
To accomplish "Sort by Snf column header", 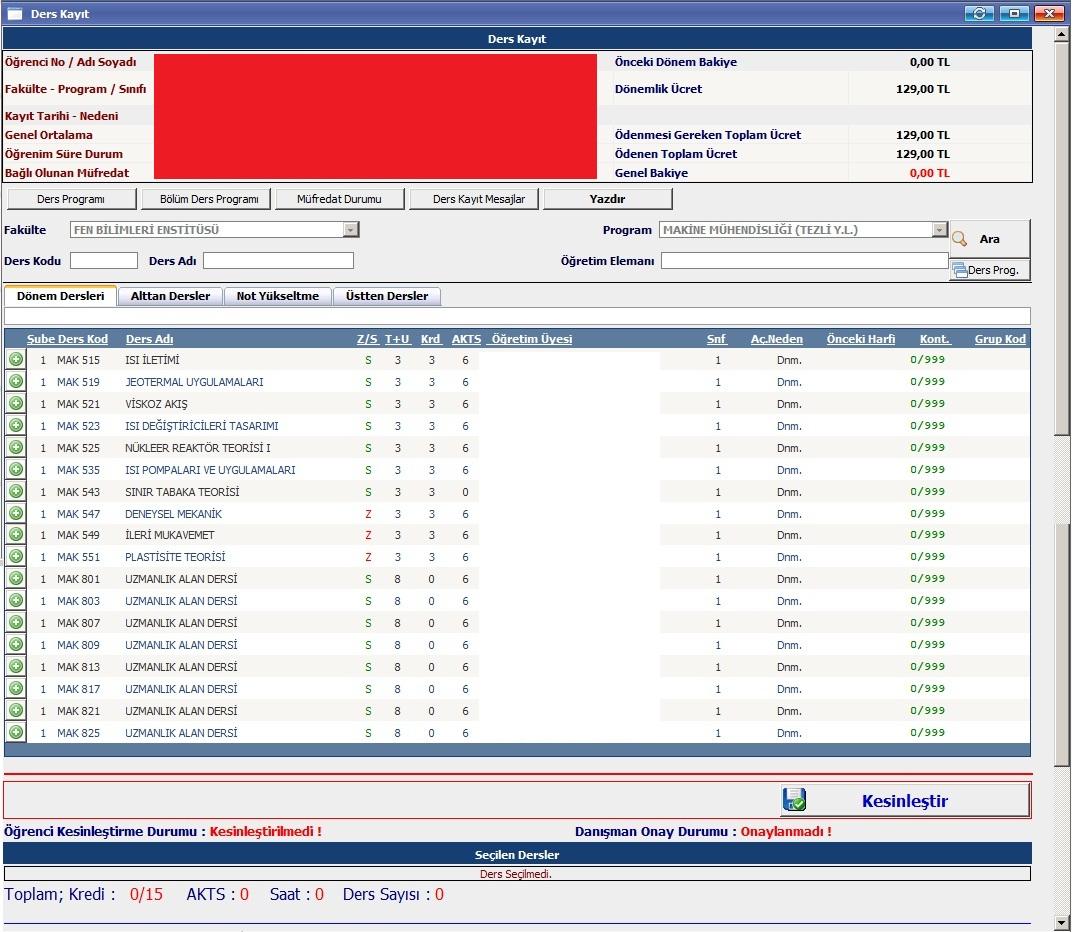I will 716,339.
